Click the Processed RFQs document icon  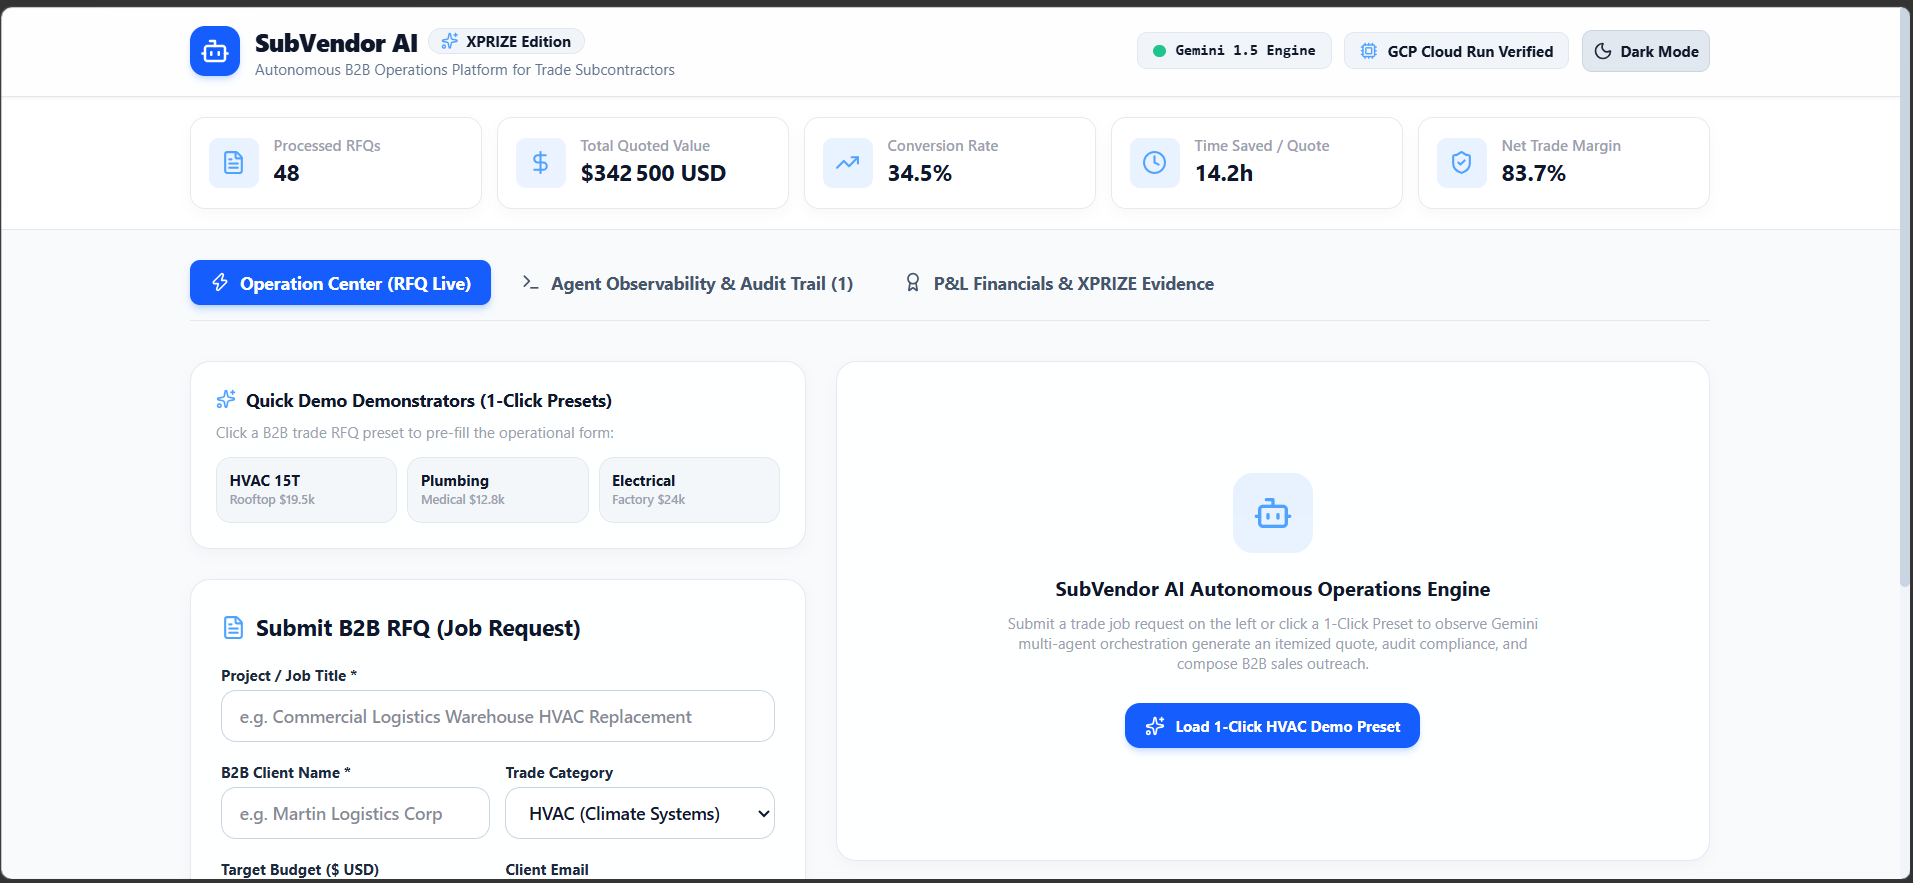(x=233, y=163)
